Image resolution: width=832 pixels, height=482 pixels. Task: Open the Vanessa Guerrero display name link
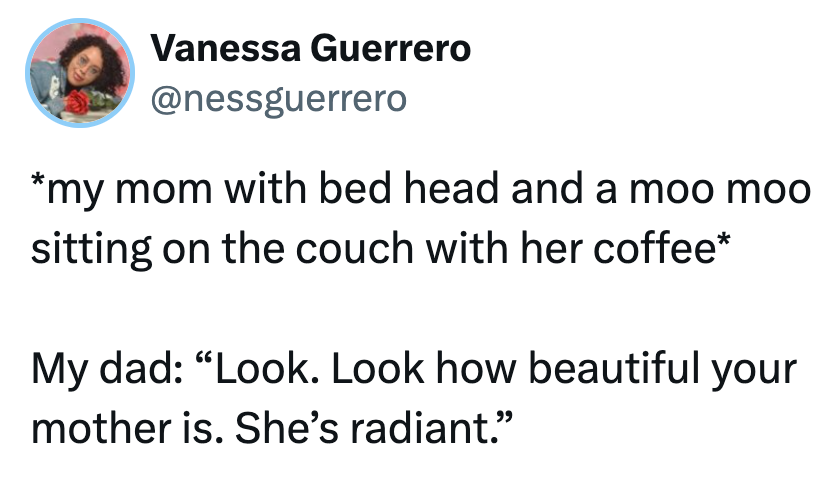(x=311, y=49)
